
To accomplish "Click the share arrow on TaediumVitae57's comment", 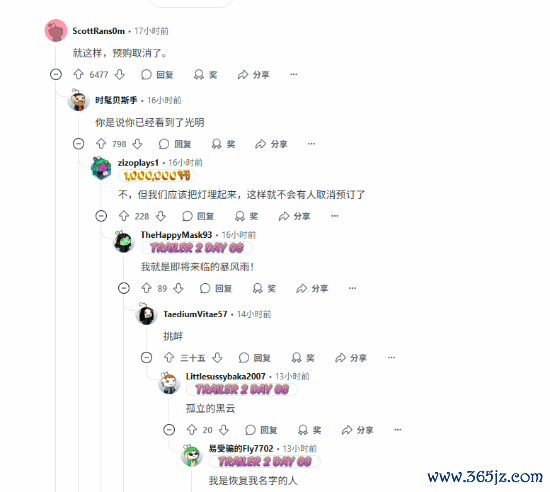I will (x=340, y=358).
